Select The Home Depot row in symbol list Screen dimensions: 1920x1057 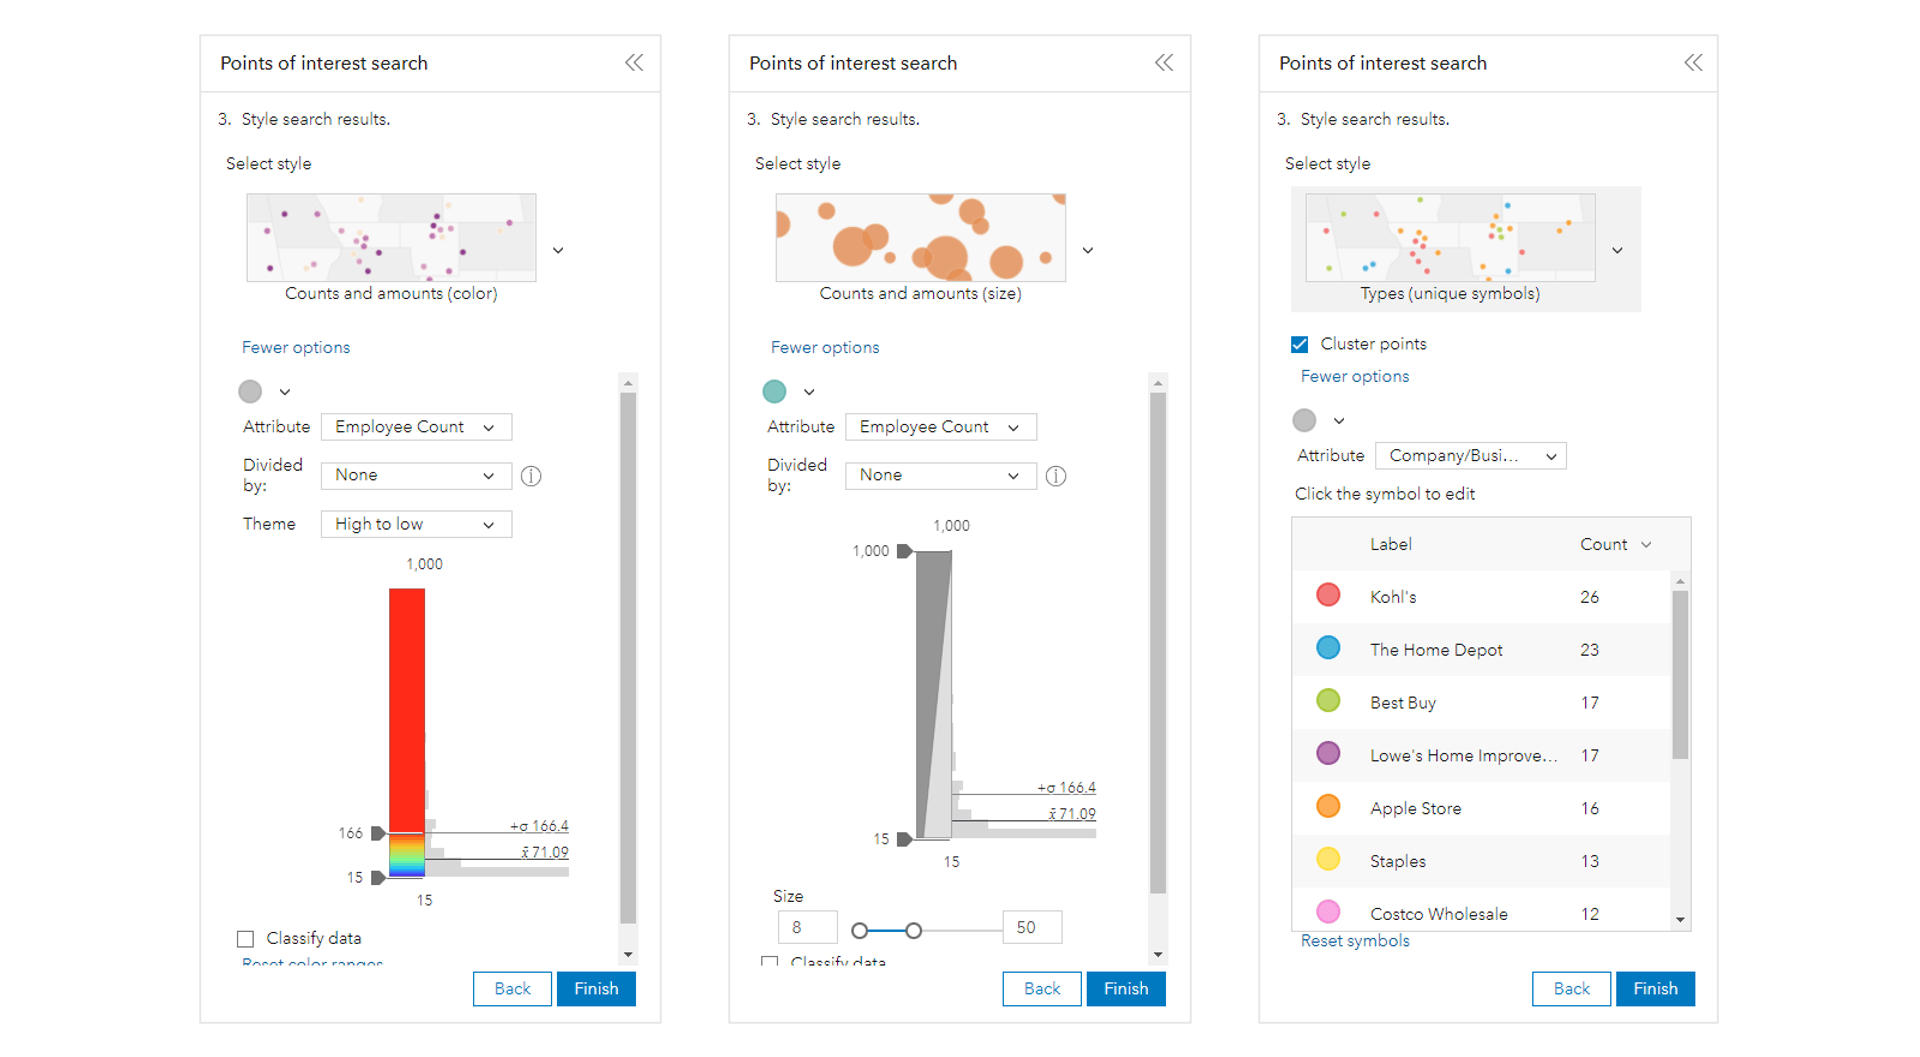[1436, 650]
